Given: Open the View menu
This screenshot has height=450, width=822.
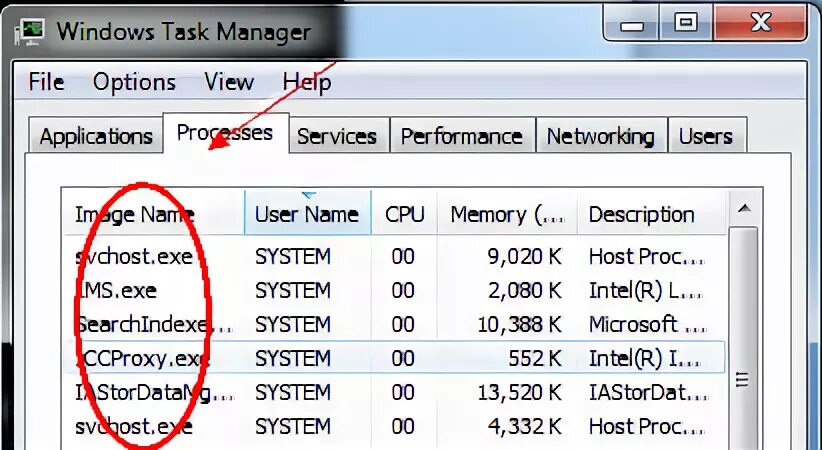Looking at the screenshot, I should pos(229,82).
